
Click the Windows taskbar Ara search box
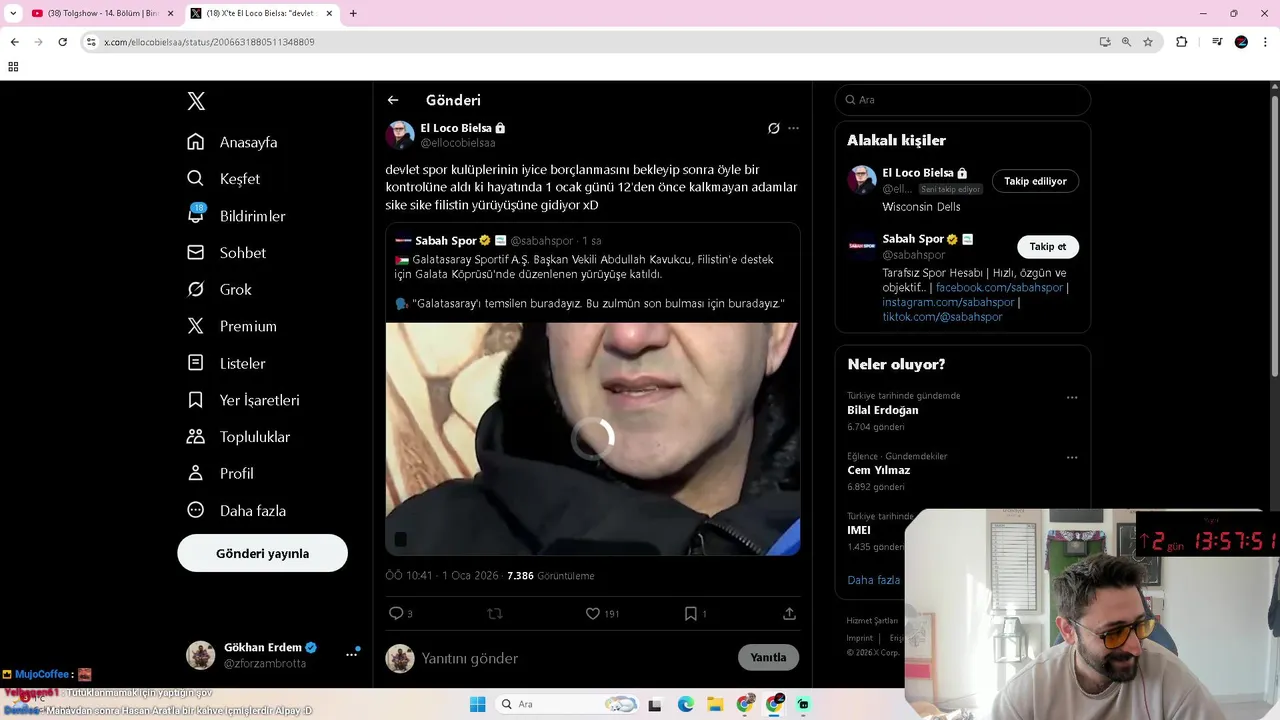tap(568, 704)
